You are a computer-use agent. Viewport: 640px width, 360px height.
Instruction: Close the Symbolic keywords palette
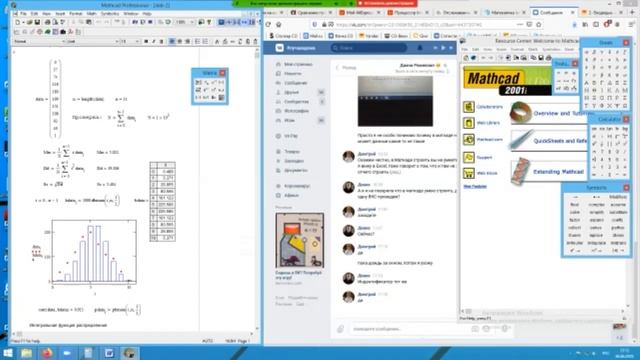click(x=626, y=187)
